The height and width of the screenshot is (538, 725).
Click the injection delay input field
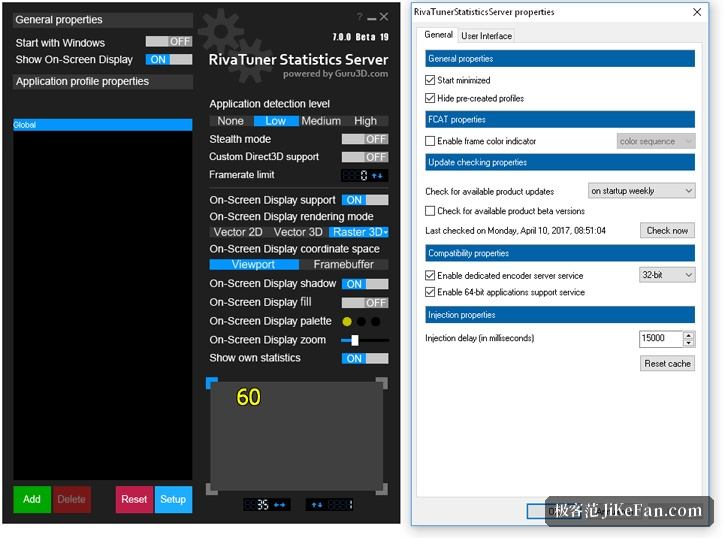point(661,338)
